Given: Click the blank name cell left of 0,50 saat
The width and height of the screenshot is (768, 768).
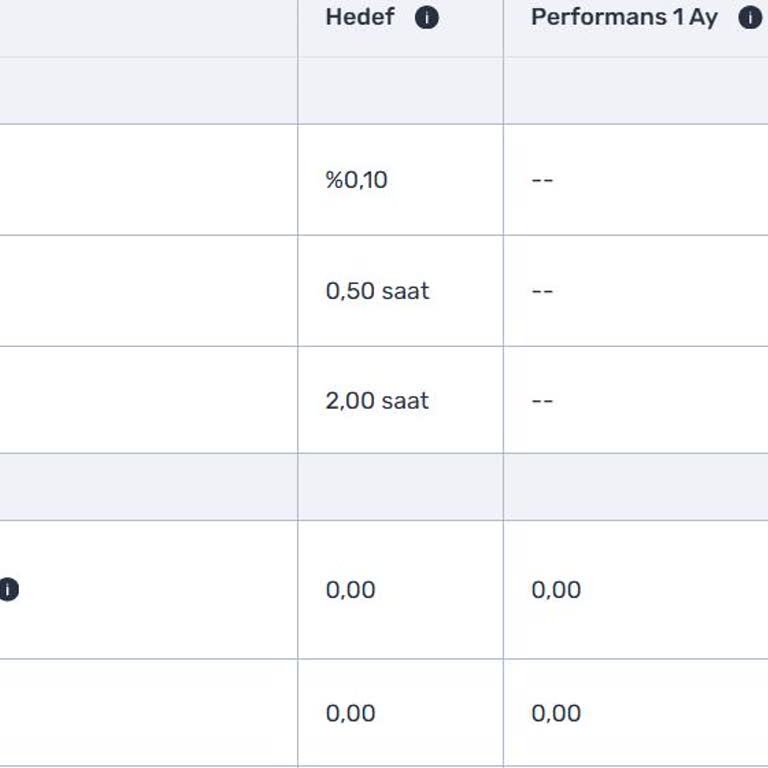Looking at the screenshot, I should (148, 291).
